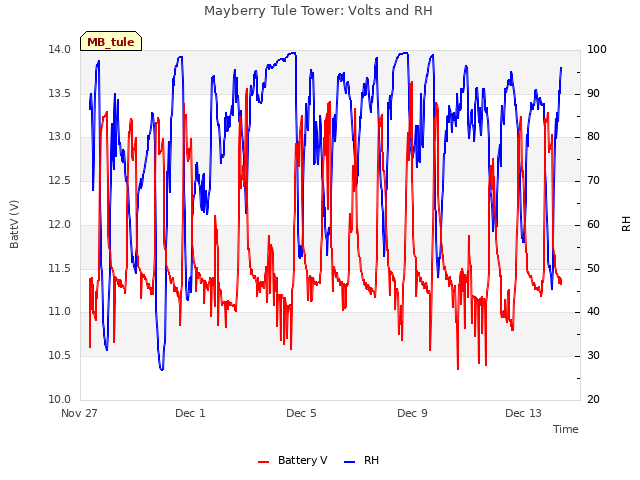The width and height of the screenshot is (640, 480).
Task: Click the blue RH legend swatch
Action: pyautogui.click(x=349, y=462)
